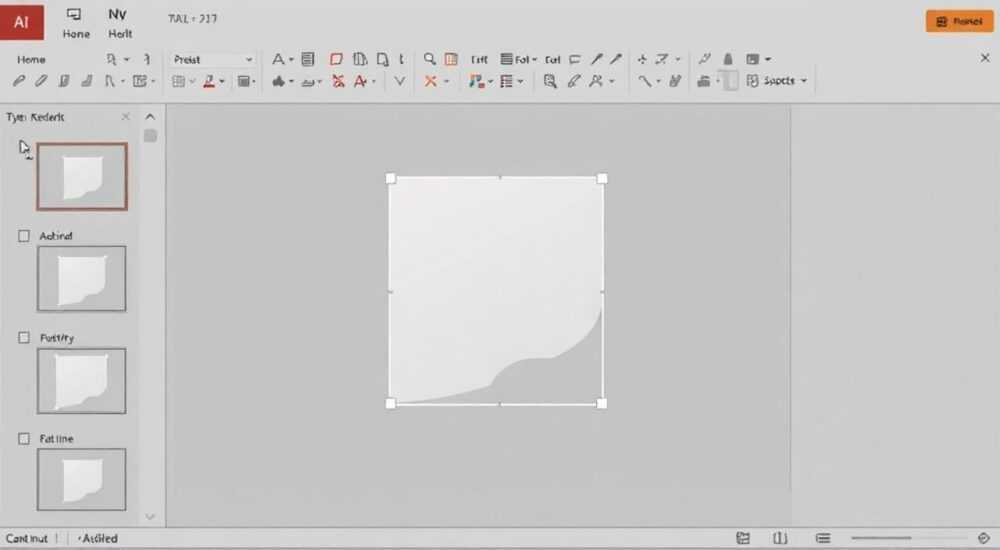Open the Spects dropdown

click(x=777, y=81)
